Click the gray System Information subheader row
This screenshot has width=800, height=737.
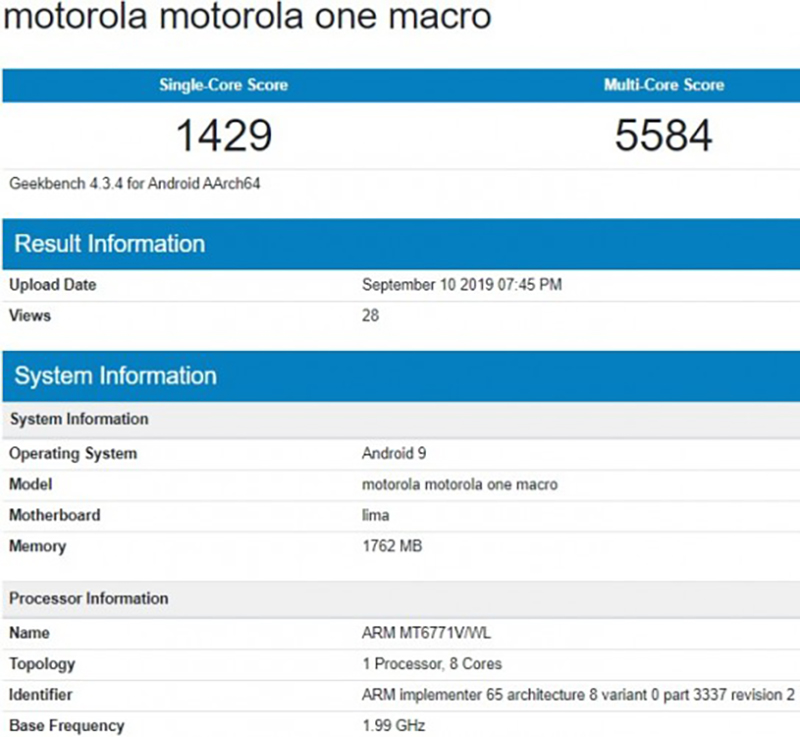tap(79, 419)
